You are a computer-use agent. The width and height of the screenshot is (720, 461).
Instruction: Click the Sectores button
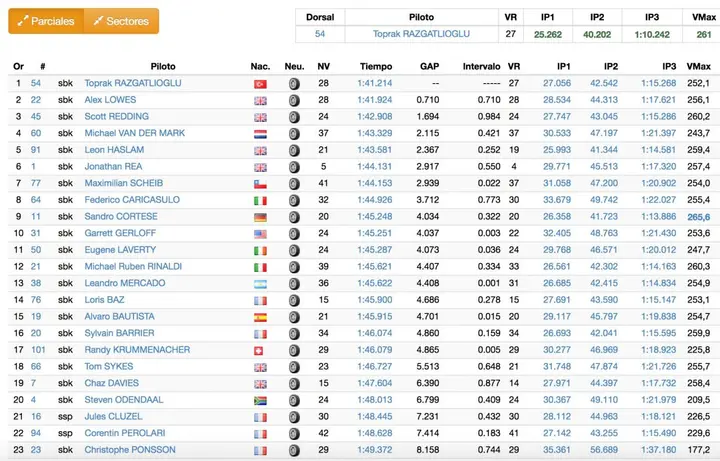point(121,21)
